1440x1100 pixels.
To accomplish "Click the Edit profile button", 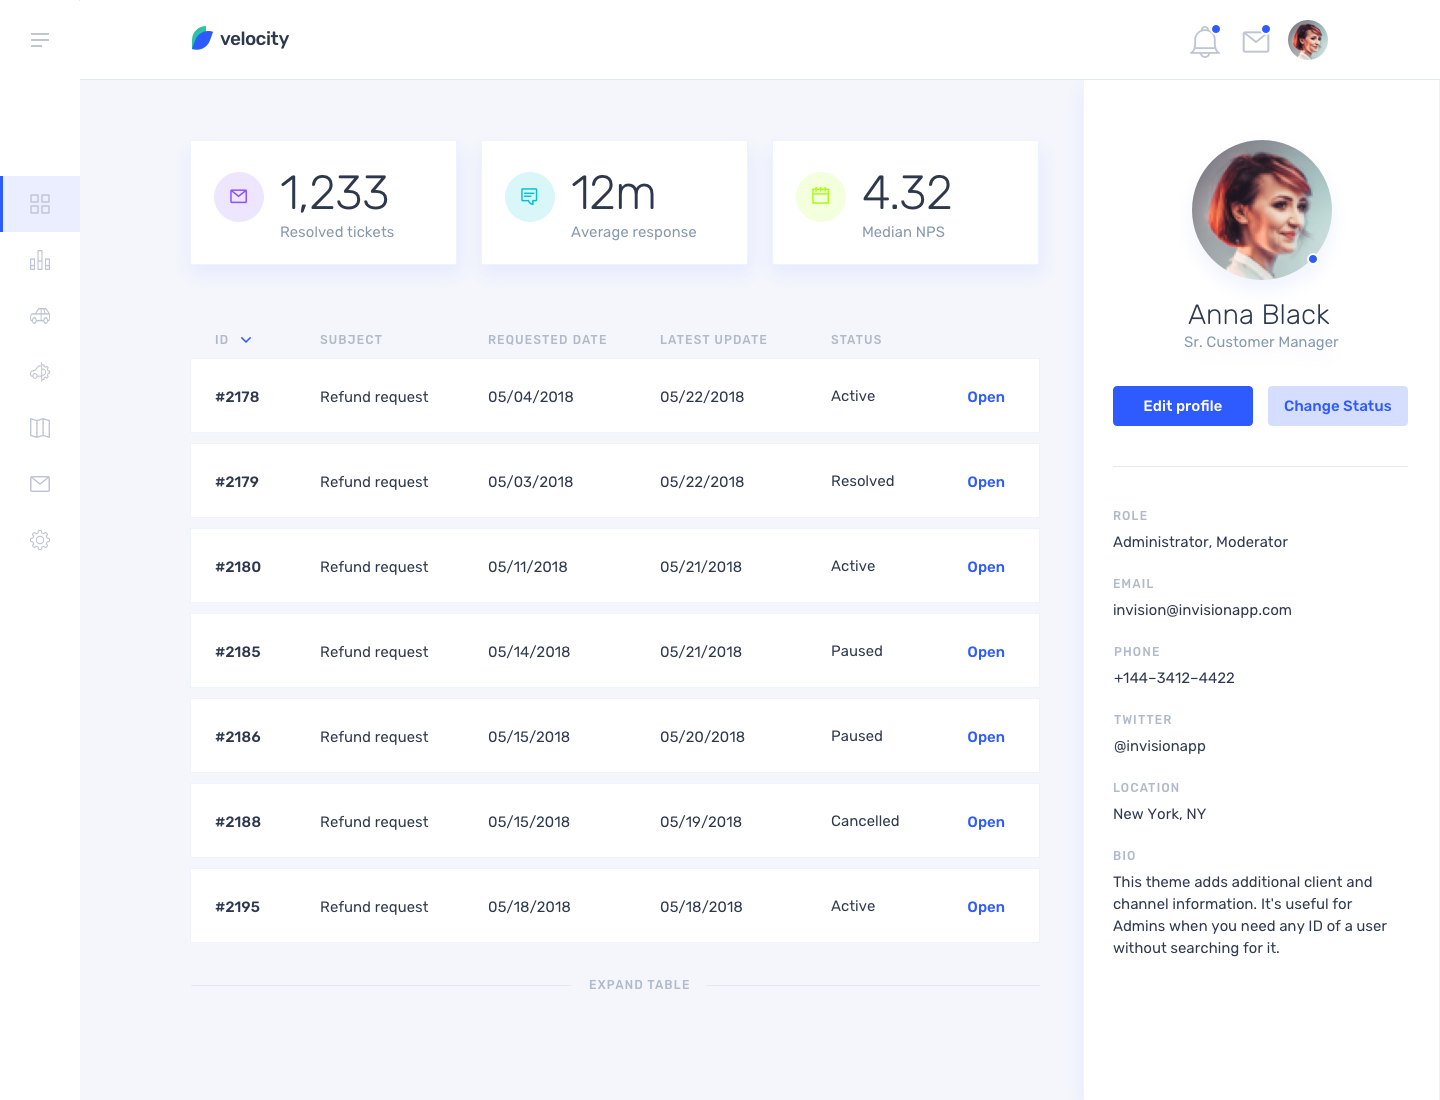I will tap(1182, 406).
